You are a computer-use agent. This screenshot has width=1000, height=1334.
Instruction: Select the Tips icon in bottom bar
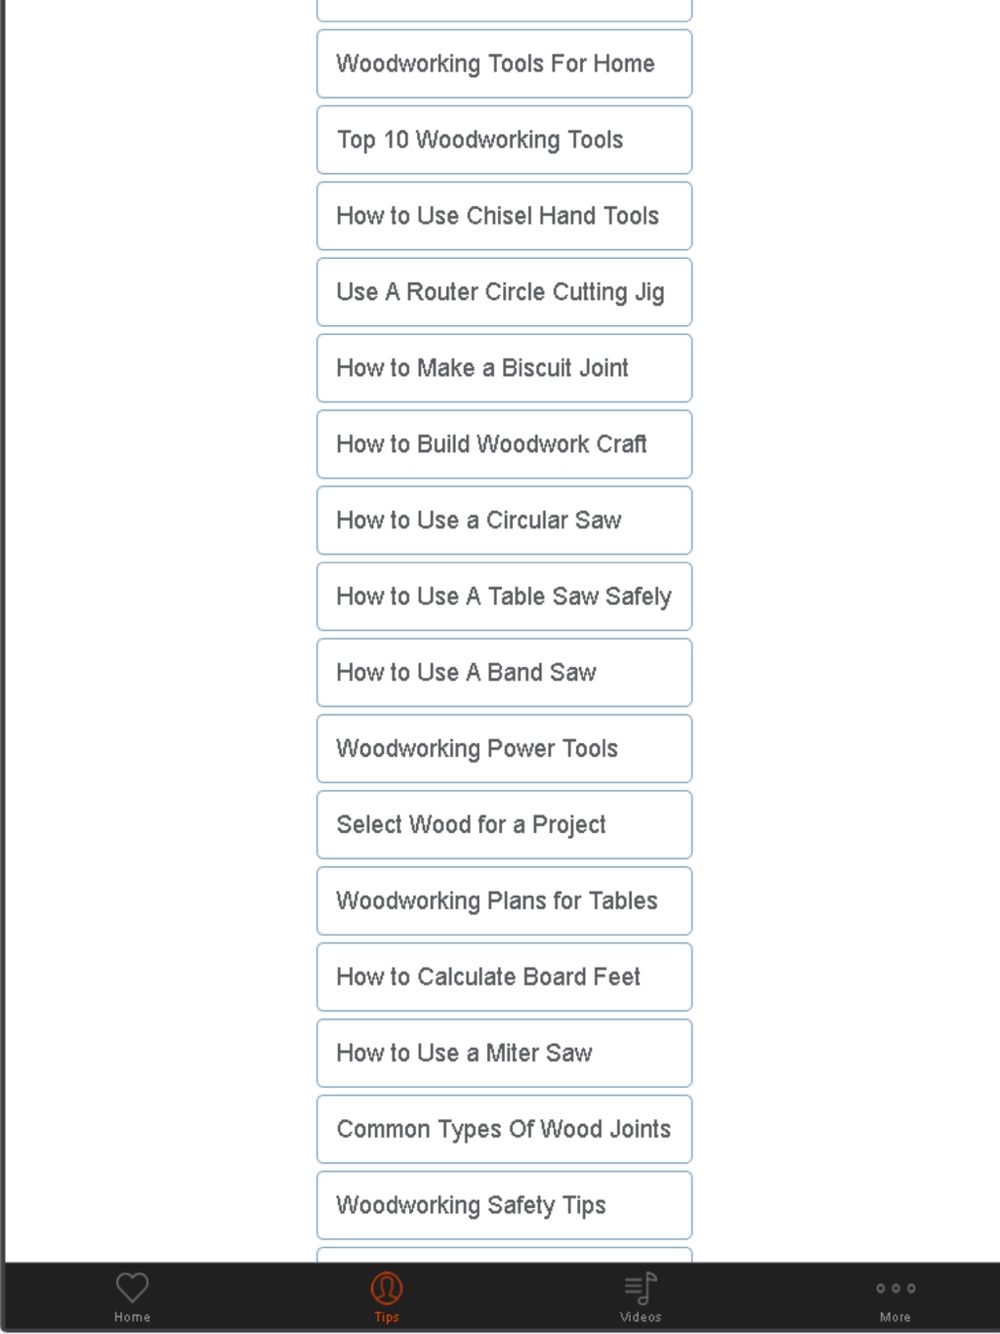387,1287
